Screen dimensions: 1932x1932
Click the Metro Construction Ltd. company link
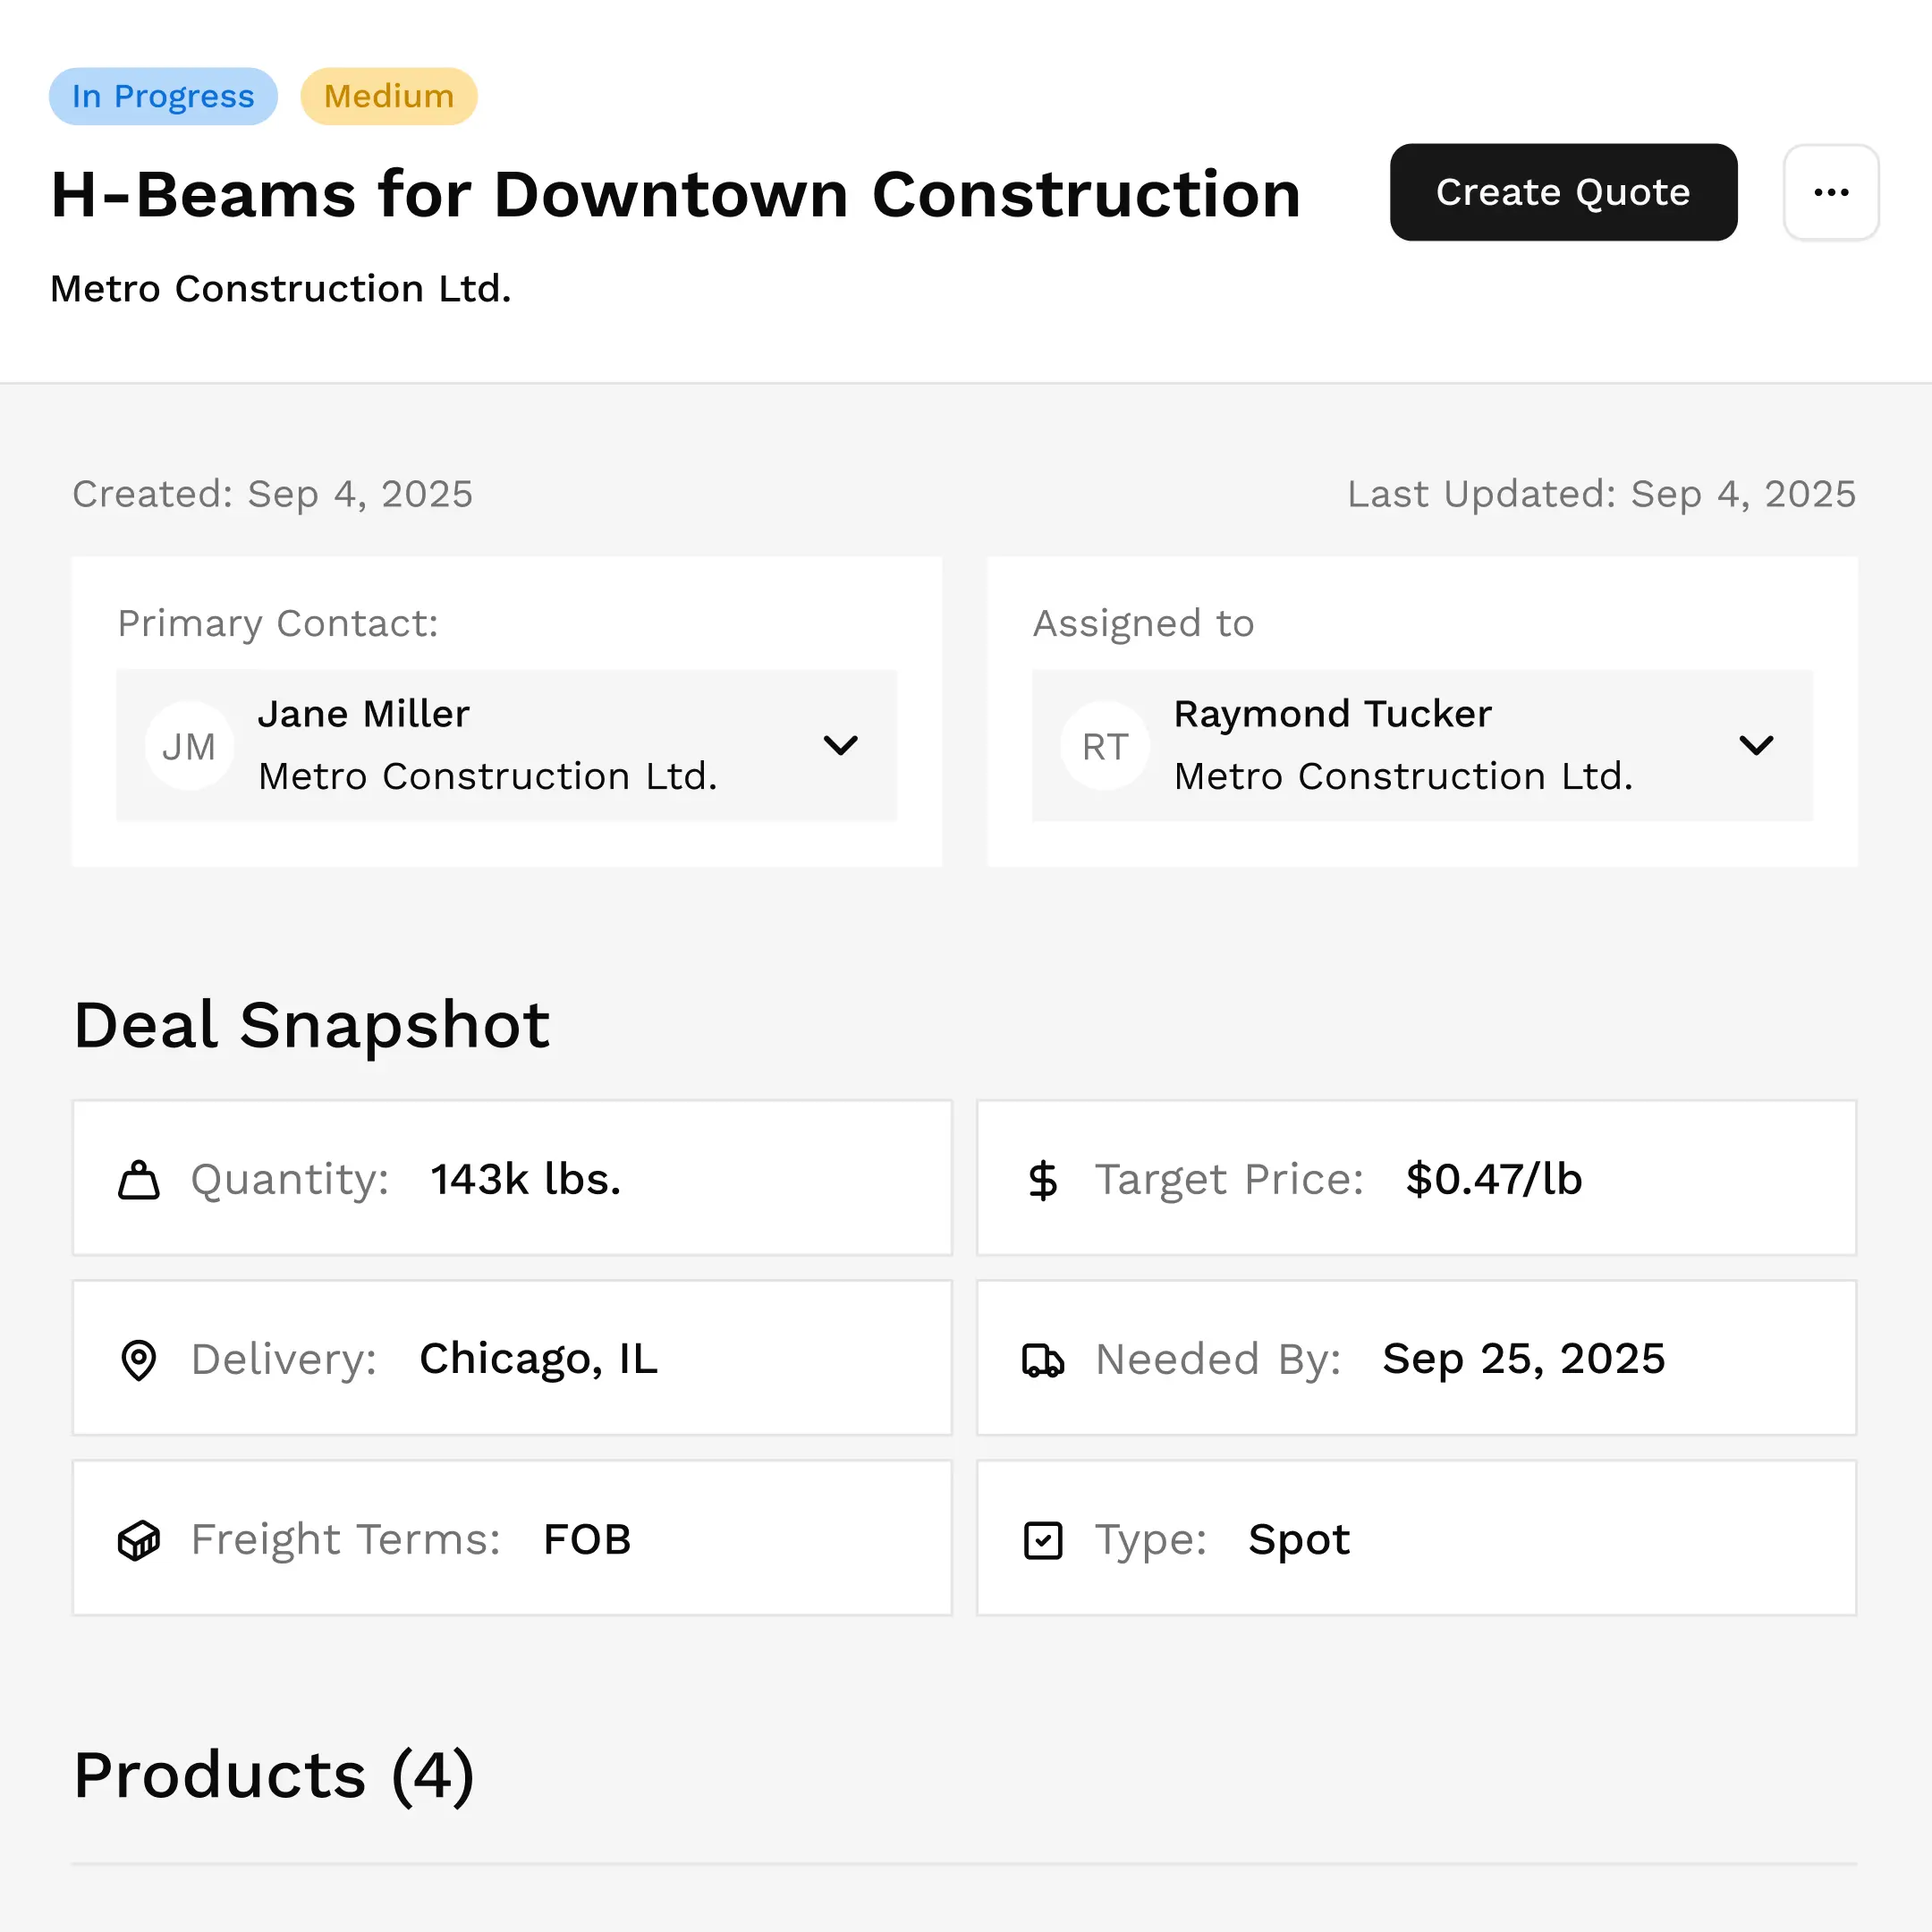[x=281, y=289]
